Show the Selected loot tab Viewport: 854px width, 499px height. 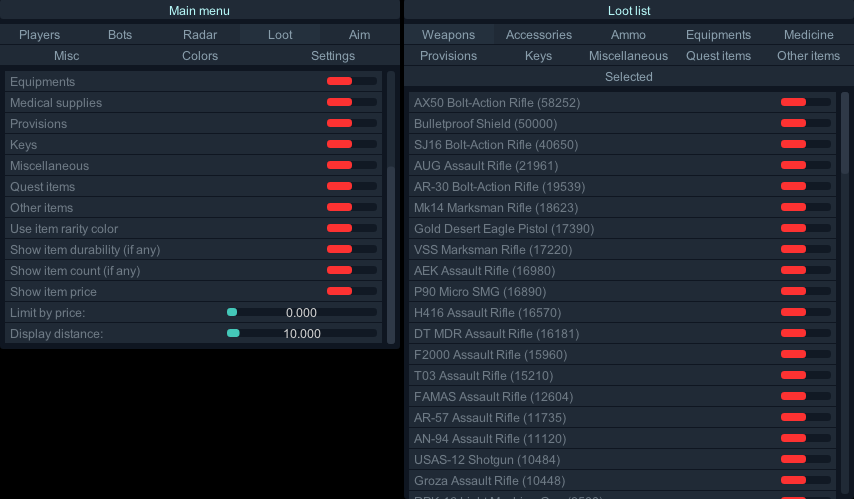tap(629, 77)
